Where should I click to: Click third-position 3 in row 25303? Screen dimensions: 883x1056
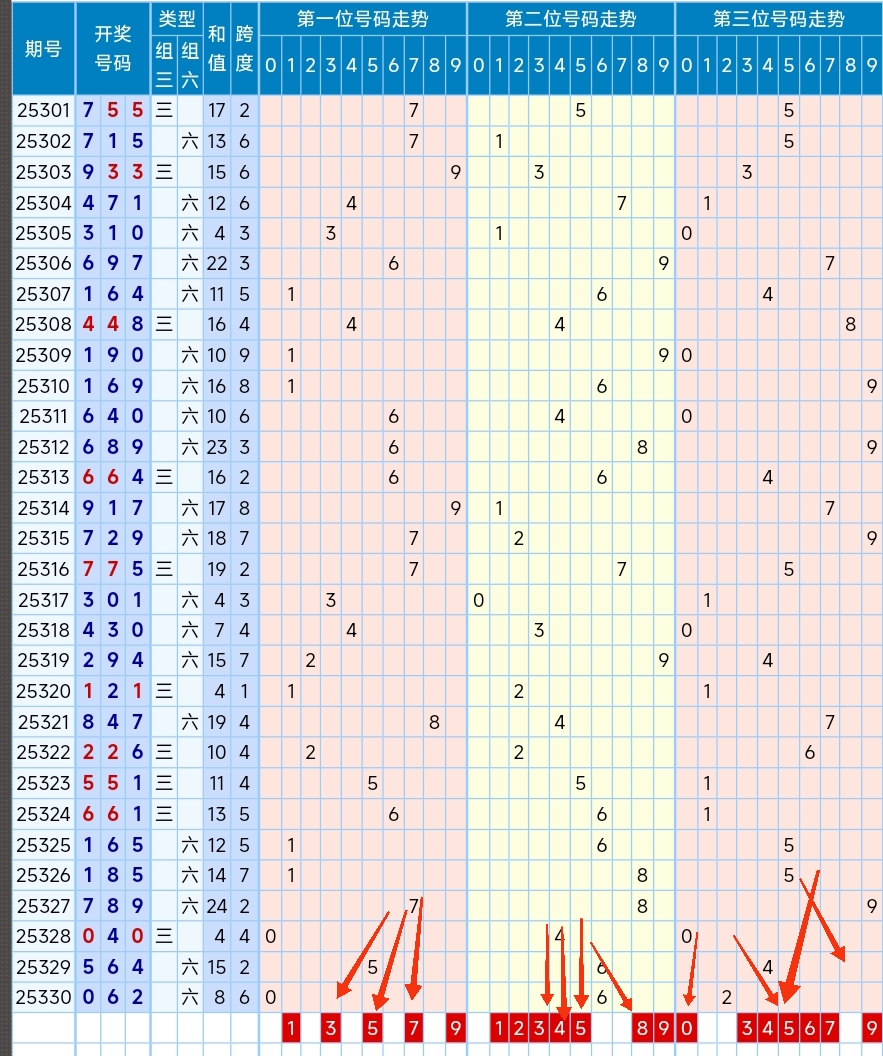tap(747, 172)
